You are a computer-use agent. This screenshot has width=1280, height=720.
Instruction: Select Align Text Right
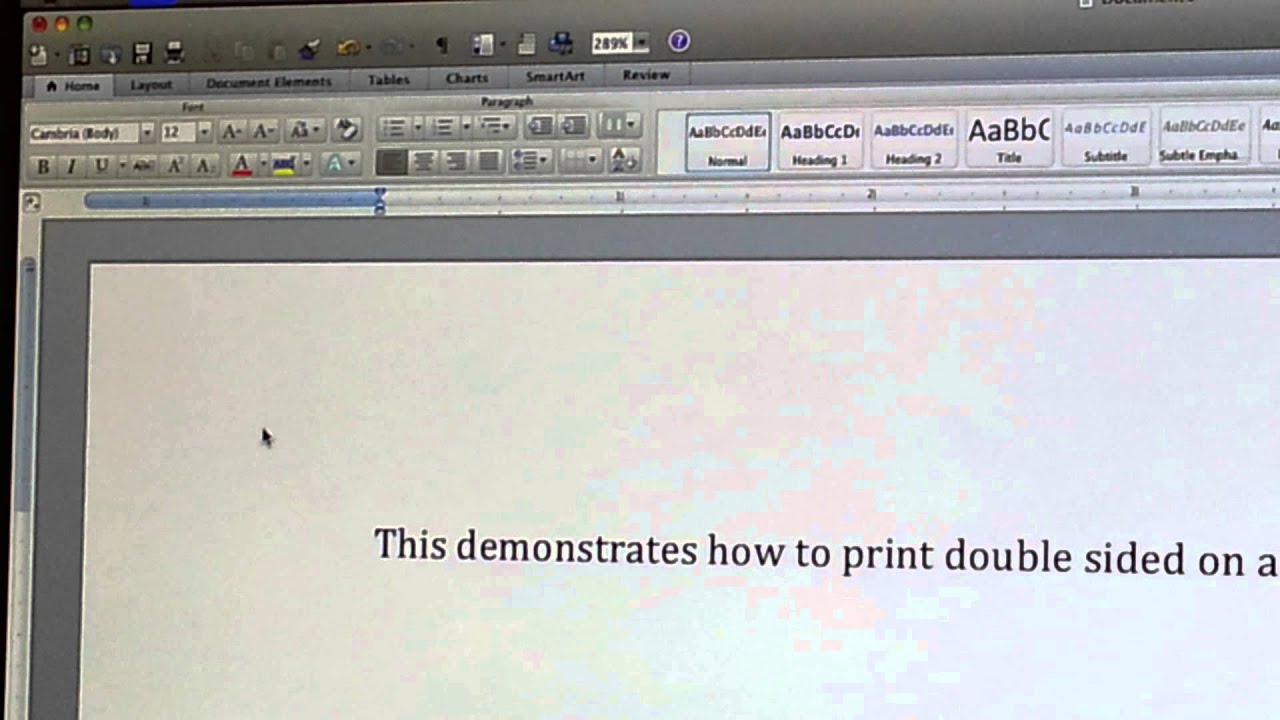tap(455, 160)
